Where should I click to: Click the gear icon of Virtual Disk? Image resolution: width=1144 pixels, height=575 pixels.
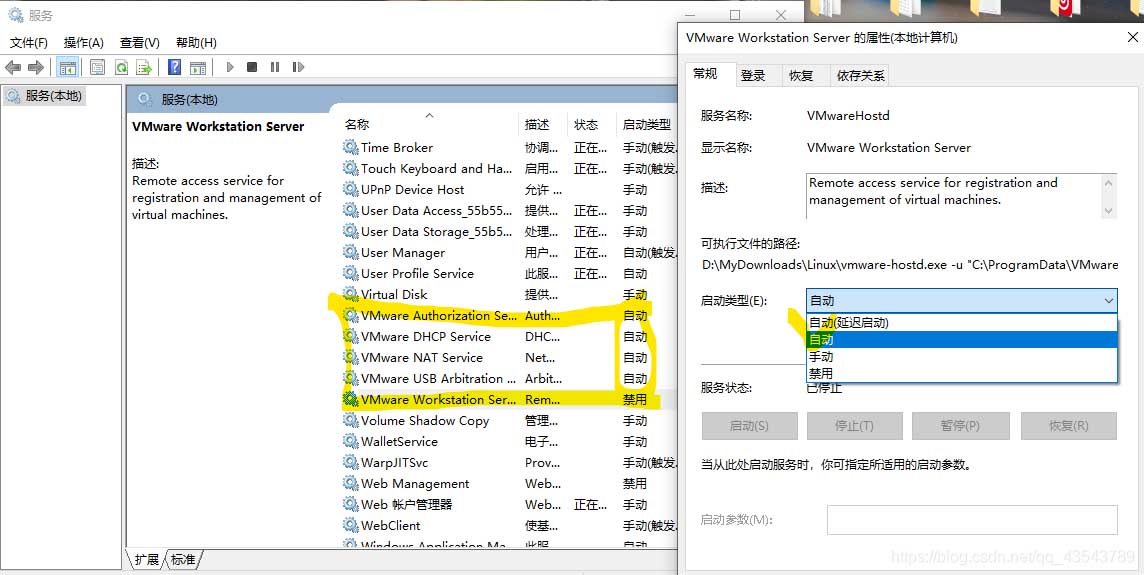[350, 295]
